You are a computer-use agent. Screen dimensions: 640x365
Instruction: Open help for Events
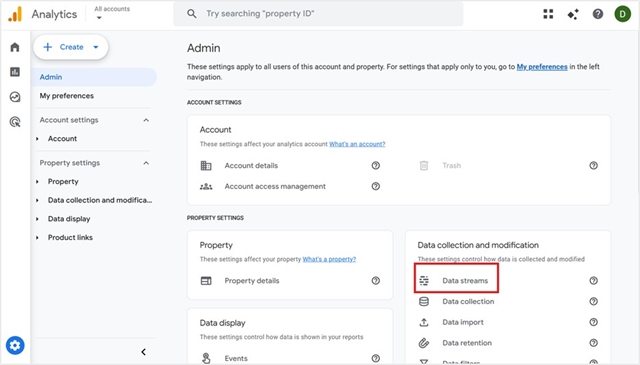point(376,358)
